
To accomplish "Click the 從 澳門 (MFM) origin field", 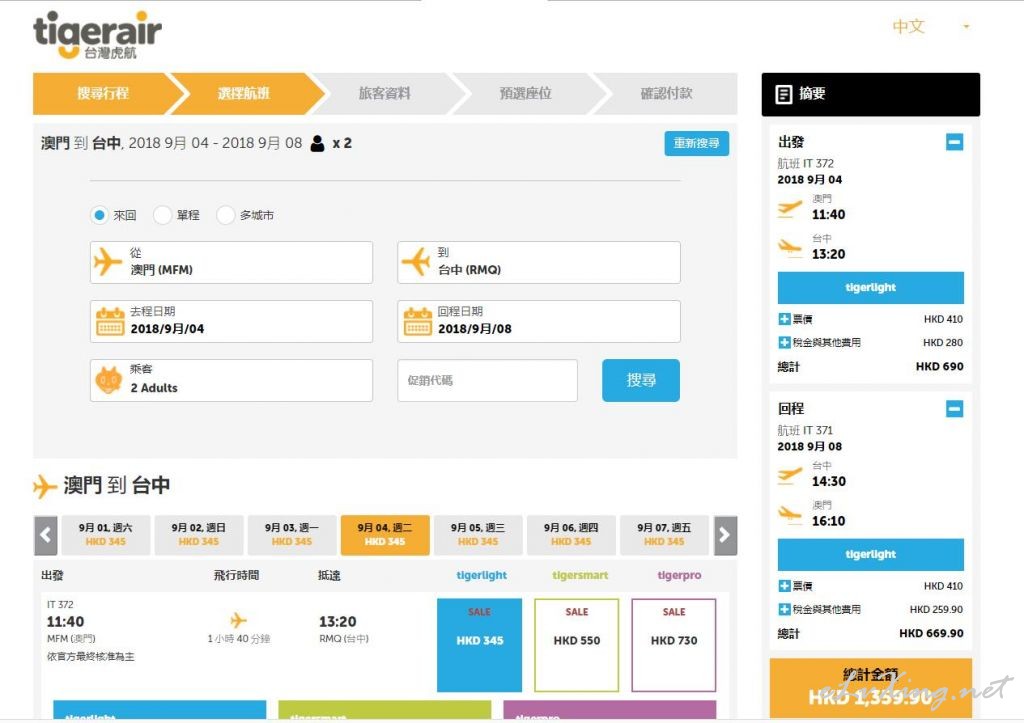I will tap(231, 263).
